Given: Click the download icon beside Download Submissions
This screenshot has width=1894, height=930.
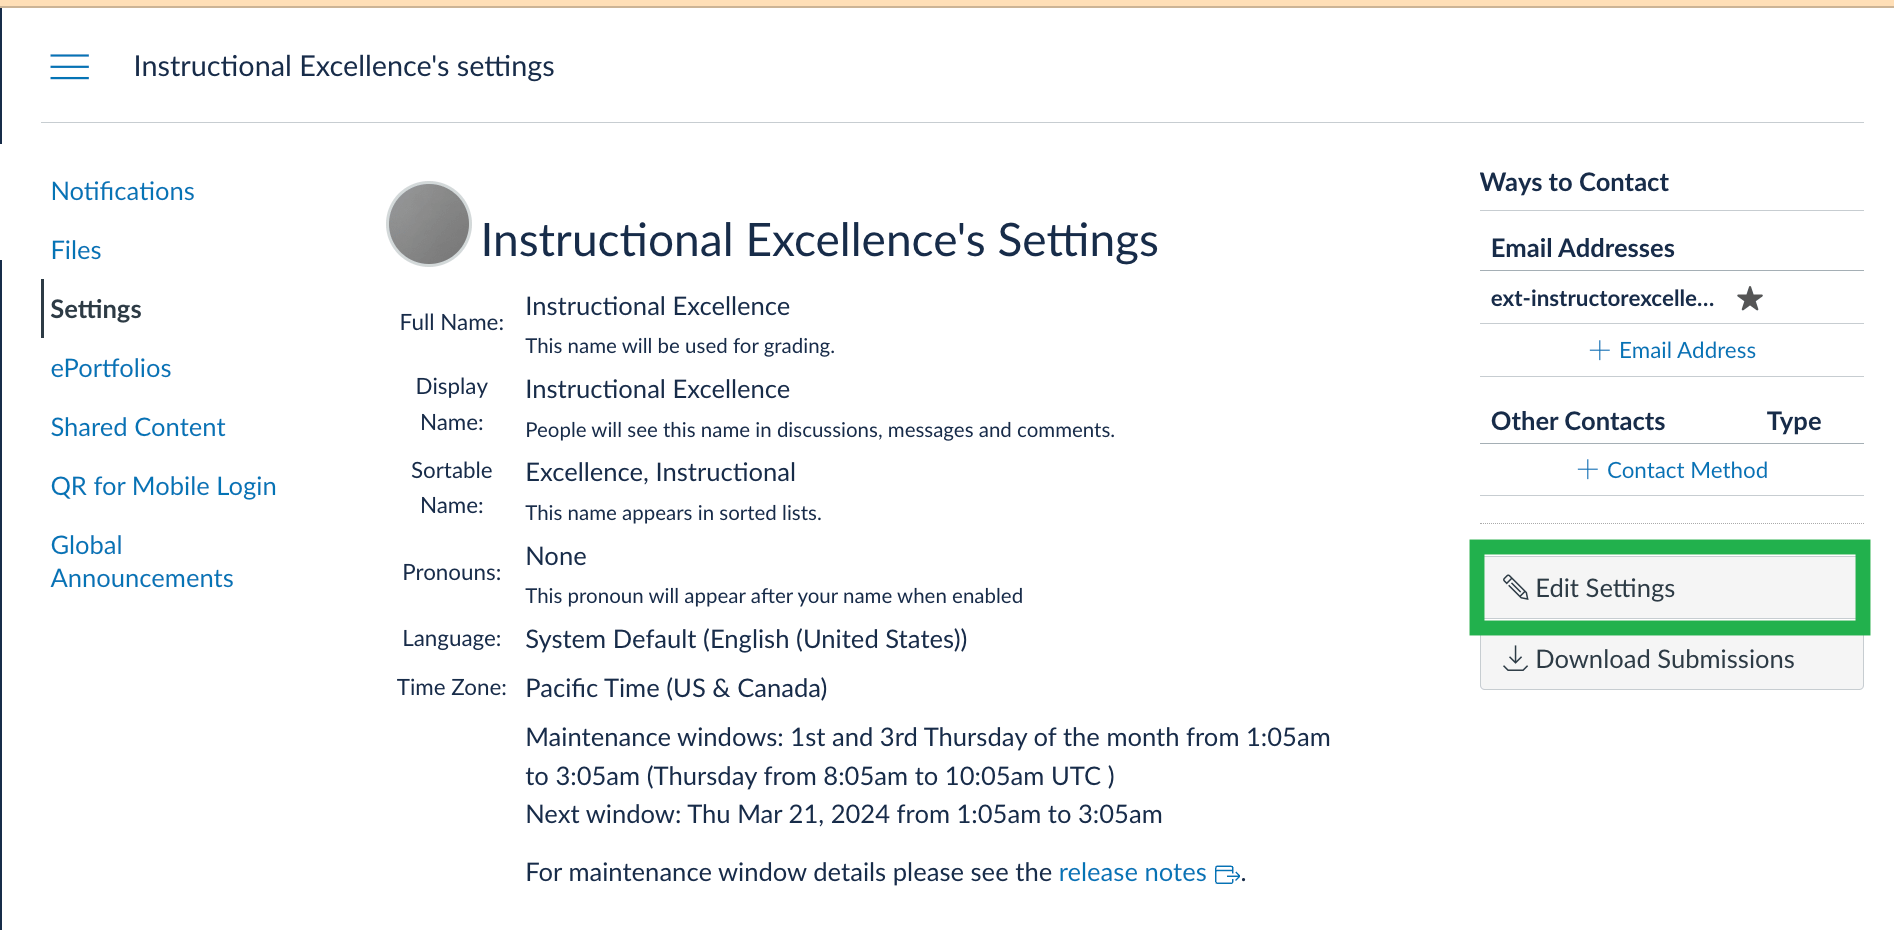Looking at the screenshot, I should [1516, 659].
